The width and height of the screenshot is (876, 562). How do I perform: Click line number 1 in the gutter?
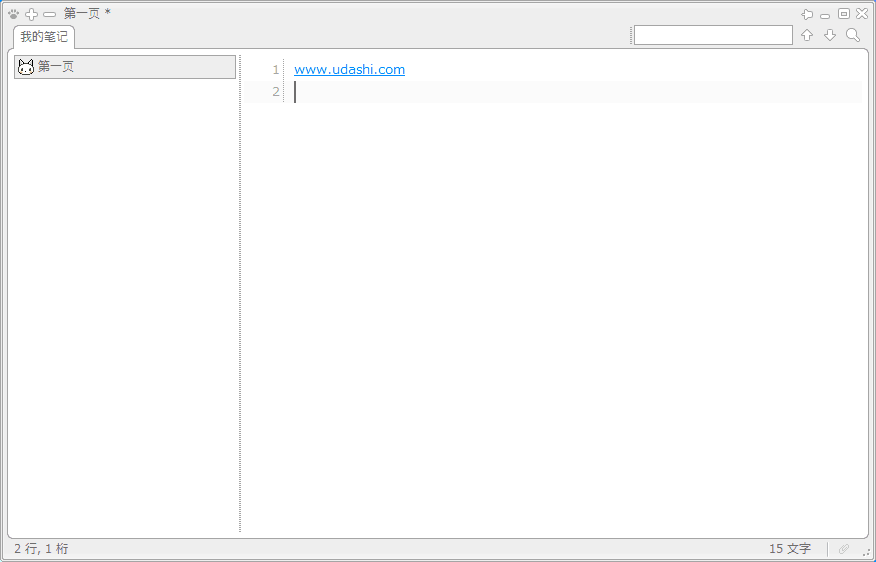(x=275, y=70)
